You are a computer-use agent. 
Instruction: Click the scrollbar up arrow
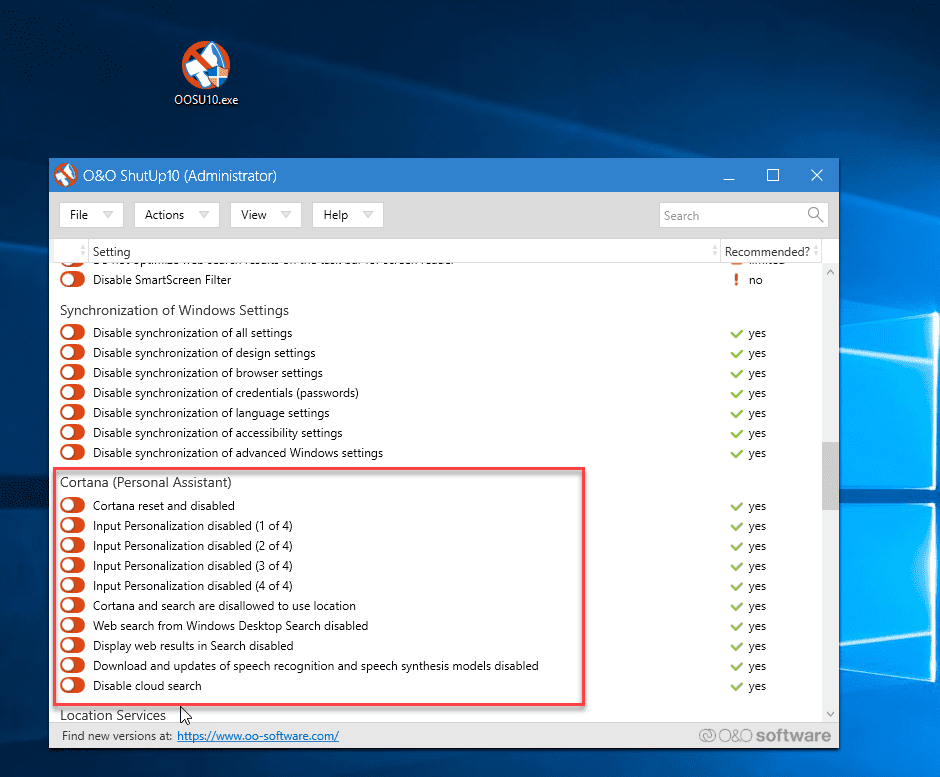coord(830,272)
